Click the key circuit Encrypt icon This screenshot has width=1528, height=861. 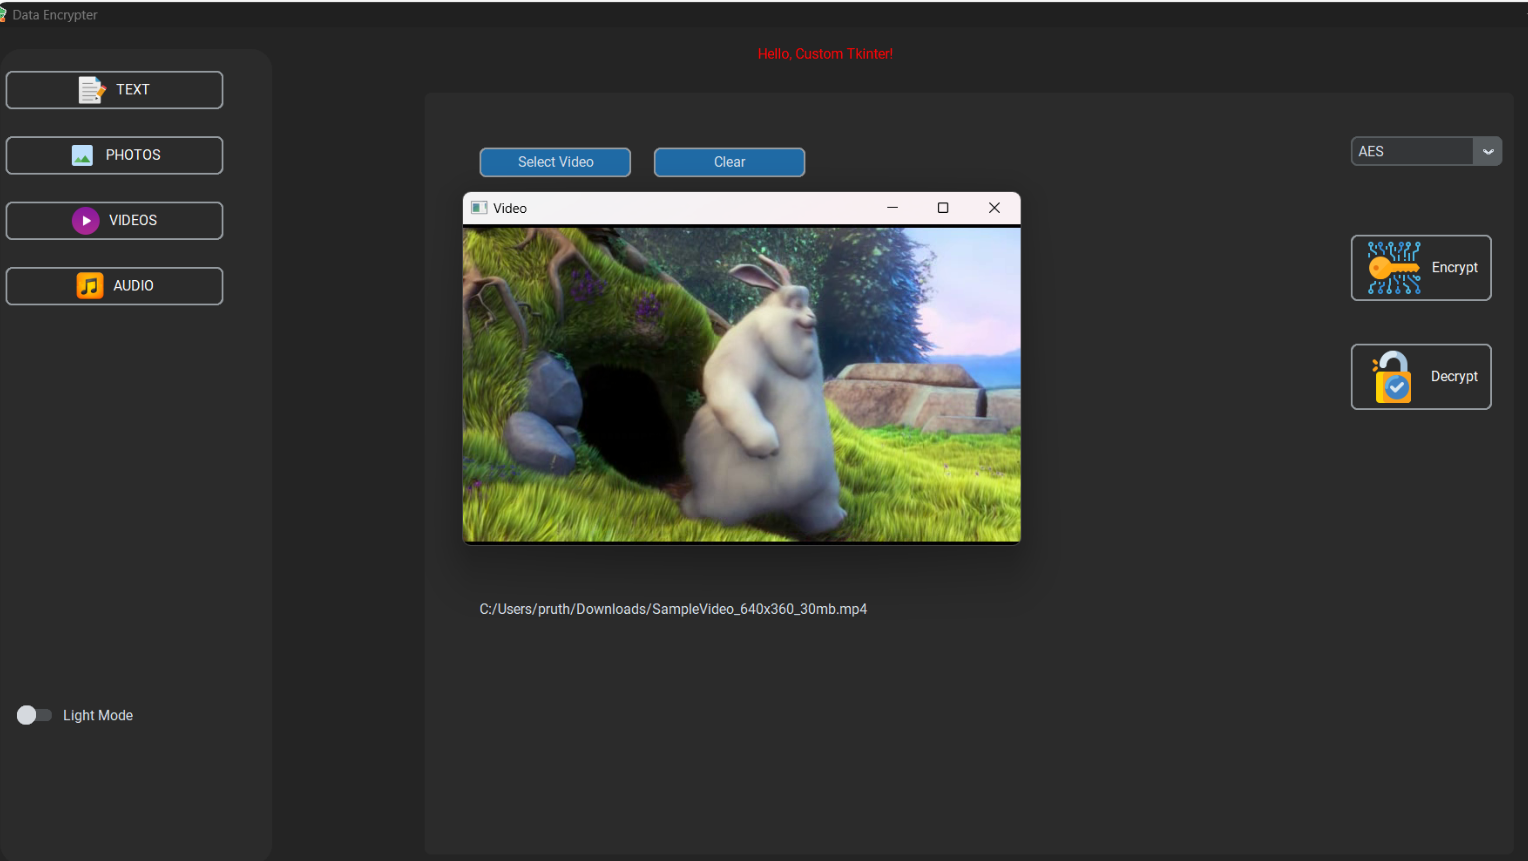coord(1394,268)
